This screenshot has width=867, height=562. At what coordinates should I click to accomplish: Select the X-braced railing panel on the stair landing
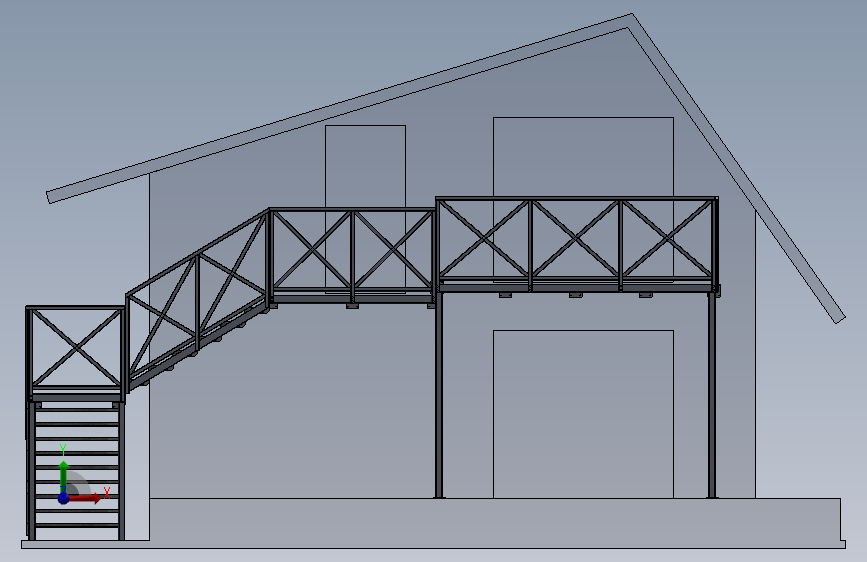tap(76, 348)
